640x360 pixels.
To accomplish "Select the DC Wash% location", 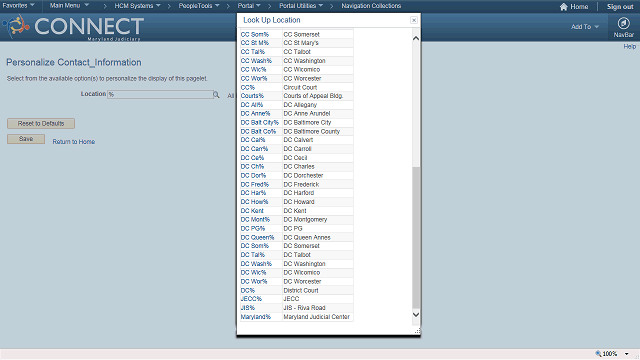I will 256,264.
